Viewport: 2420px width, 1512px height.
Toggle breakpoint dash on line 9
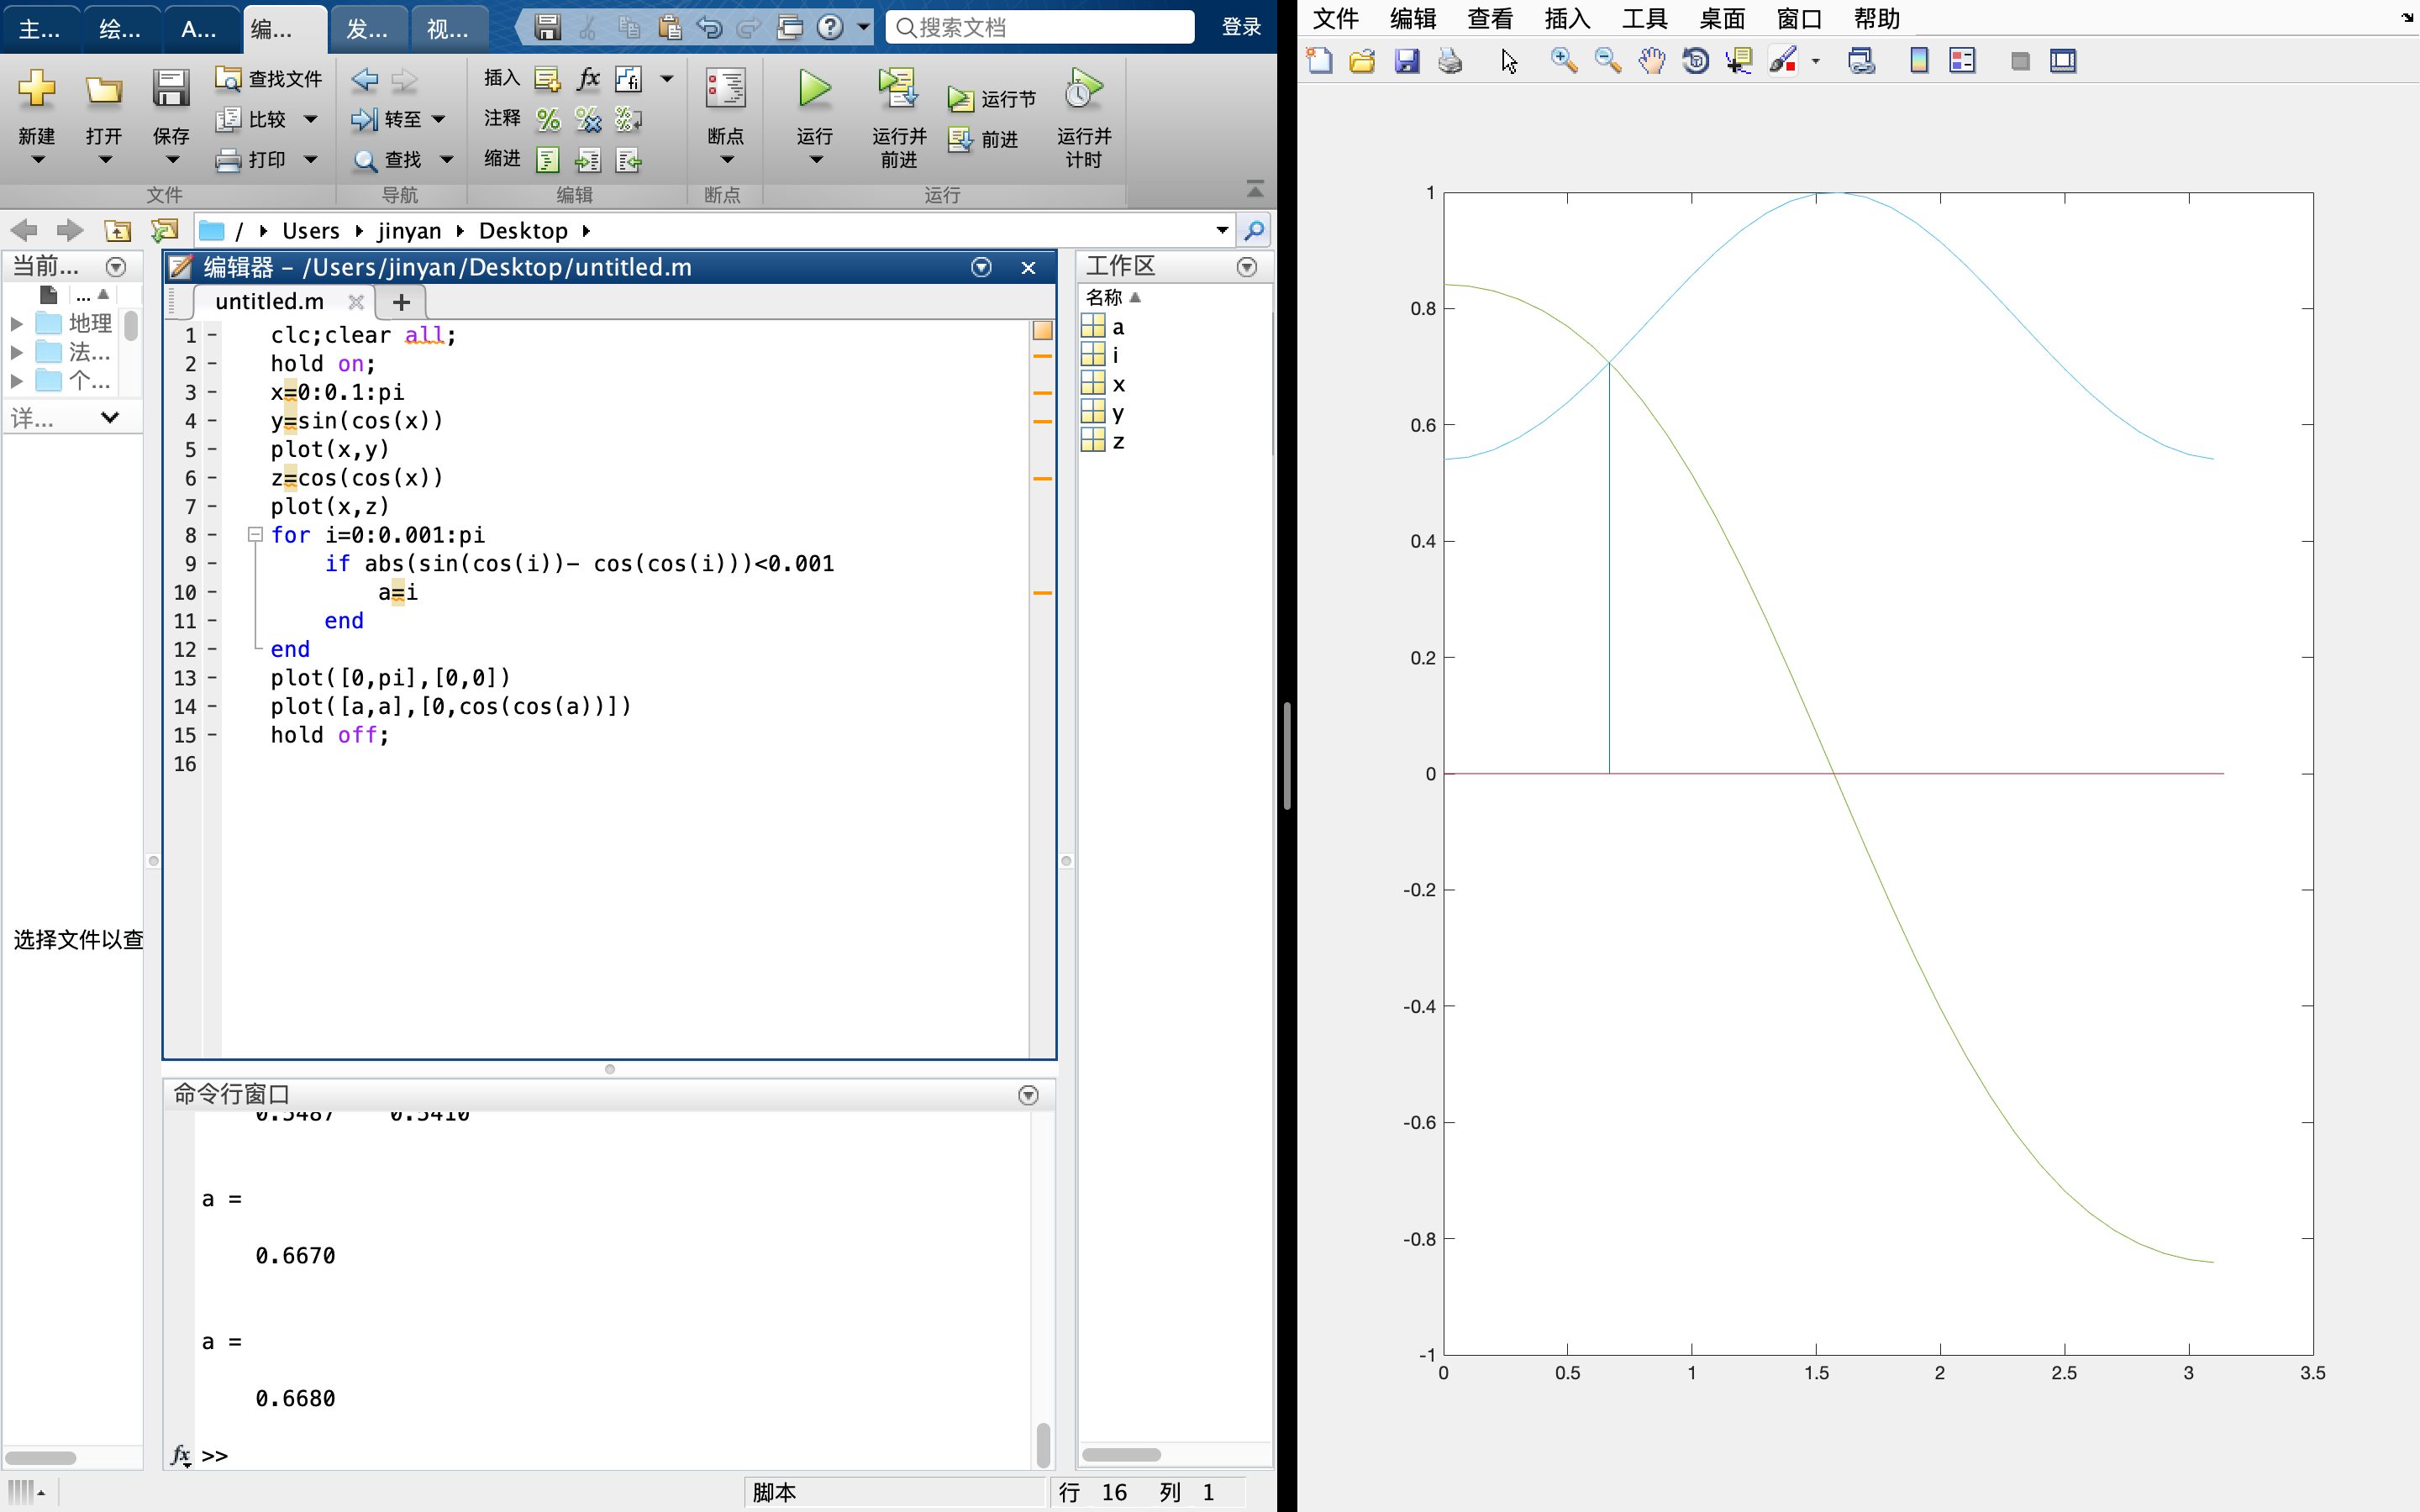(x=212, y=564)
